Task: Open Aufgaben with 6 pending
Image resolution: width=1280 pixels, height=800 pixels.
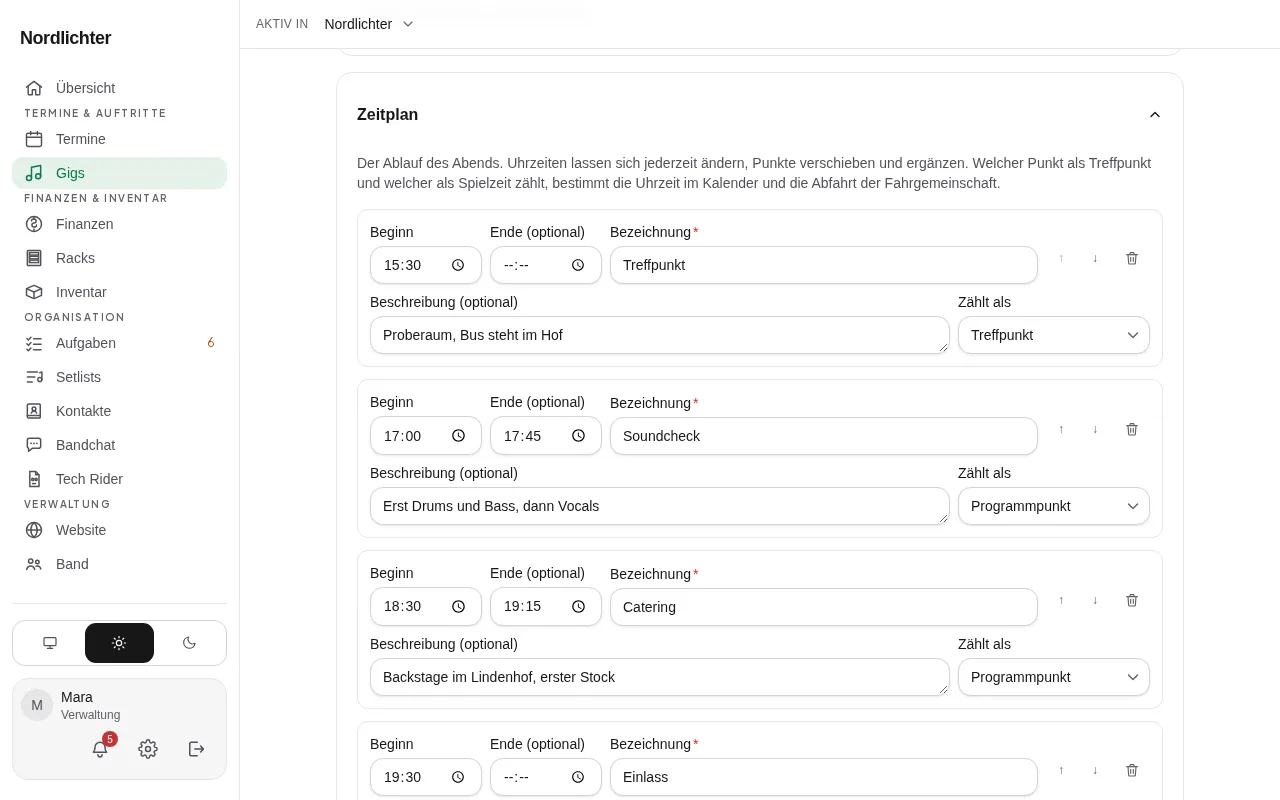Action: 120,343
